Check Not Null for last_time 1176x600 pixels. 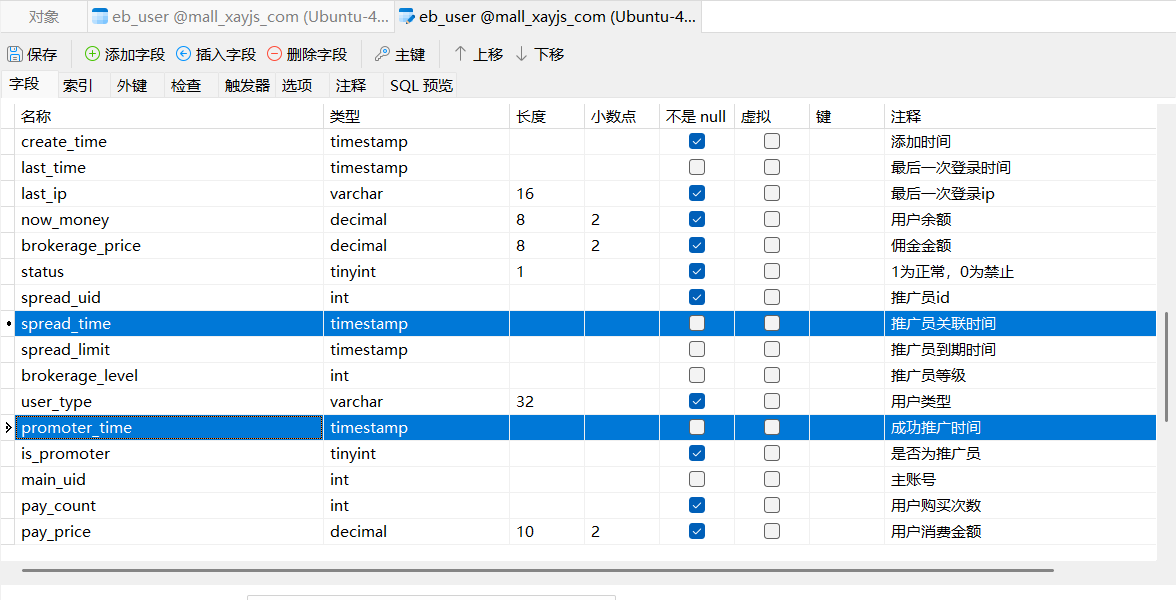coord(697,167)
